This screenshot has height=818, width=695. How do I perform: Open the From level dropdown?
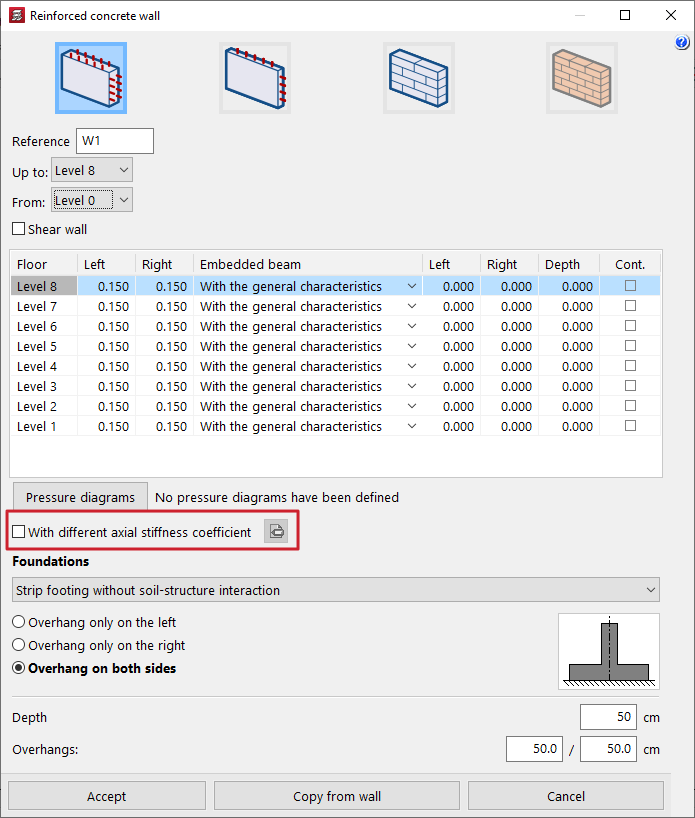(92, 200)
